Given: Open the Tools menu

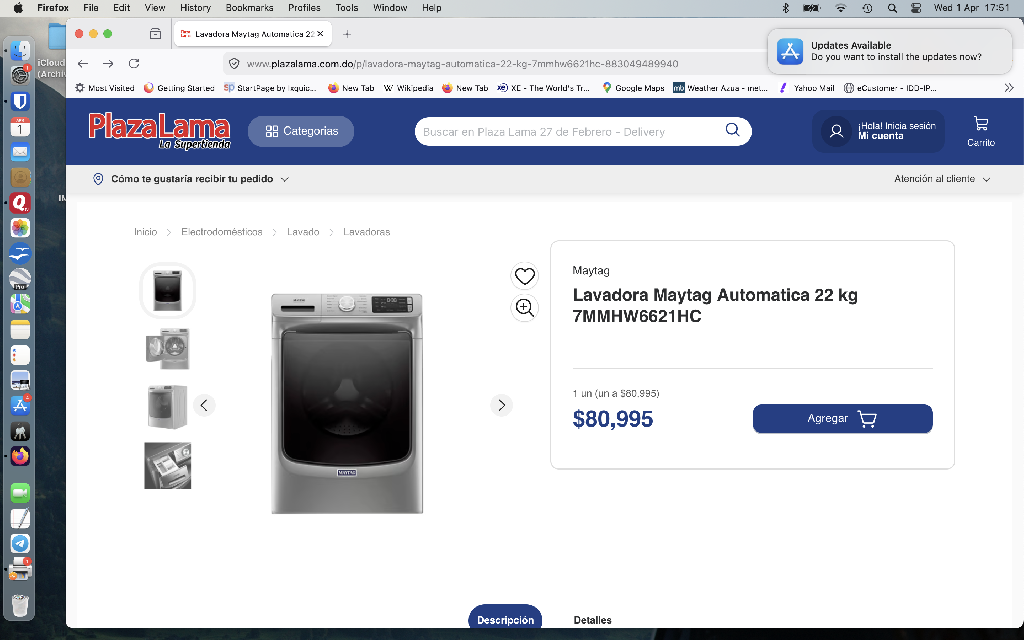Looking at the screenshot, I should click(347, 8).
